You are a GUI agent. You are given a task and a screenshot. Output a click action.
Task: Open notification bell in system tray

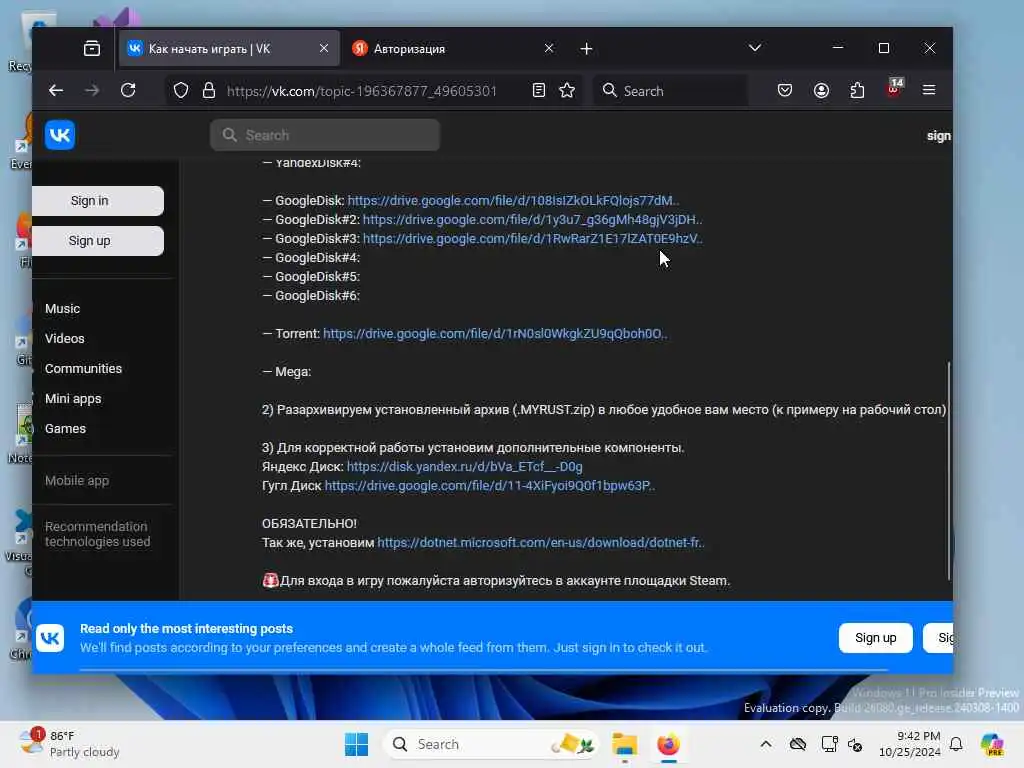tap(956, 744)
